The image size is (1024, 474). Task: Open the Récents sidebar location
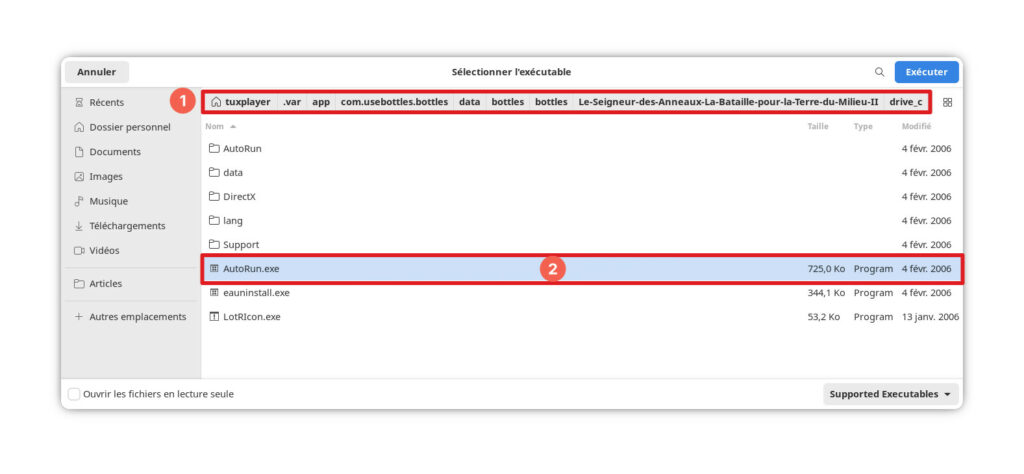(x=106, y=102)
